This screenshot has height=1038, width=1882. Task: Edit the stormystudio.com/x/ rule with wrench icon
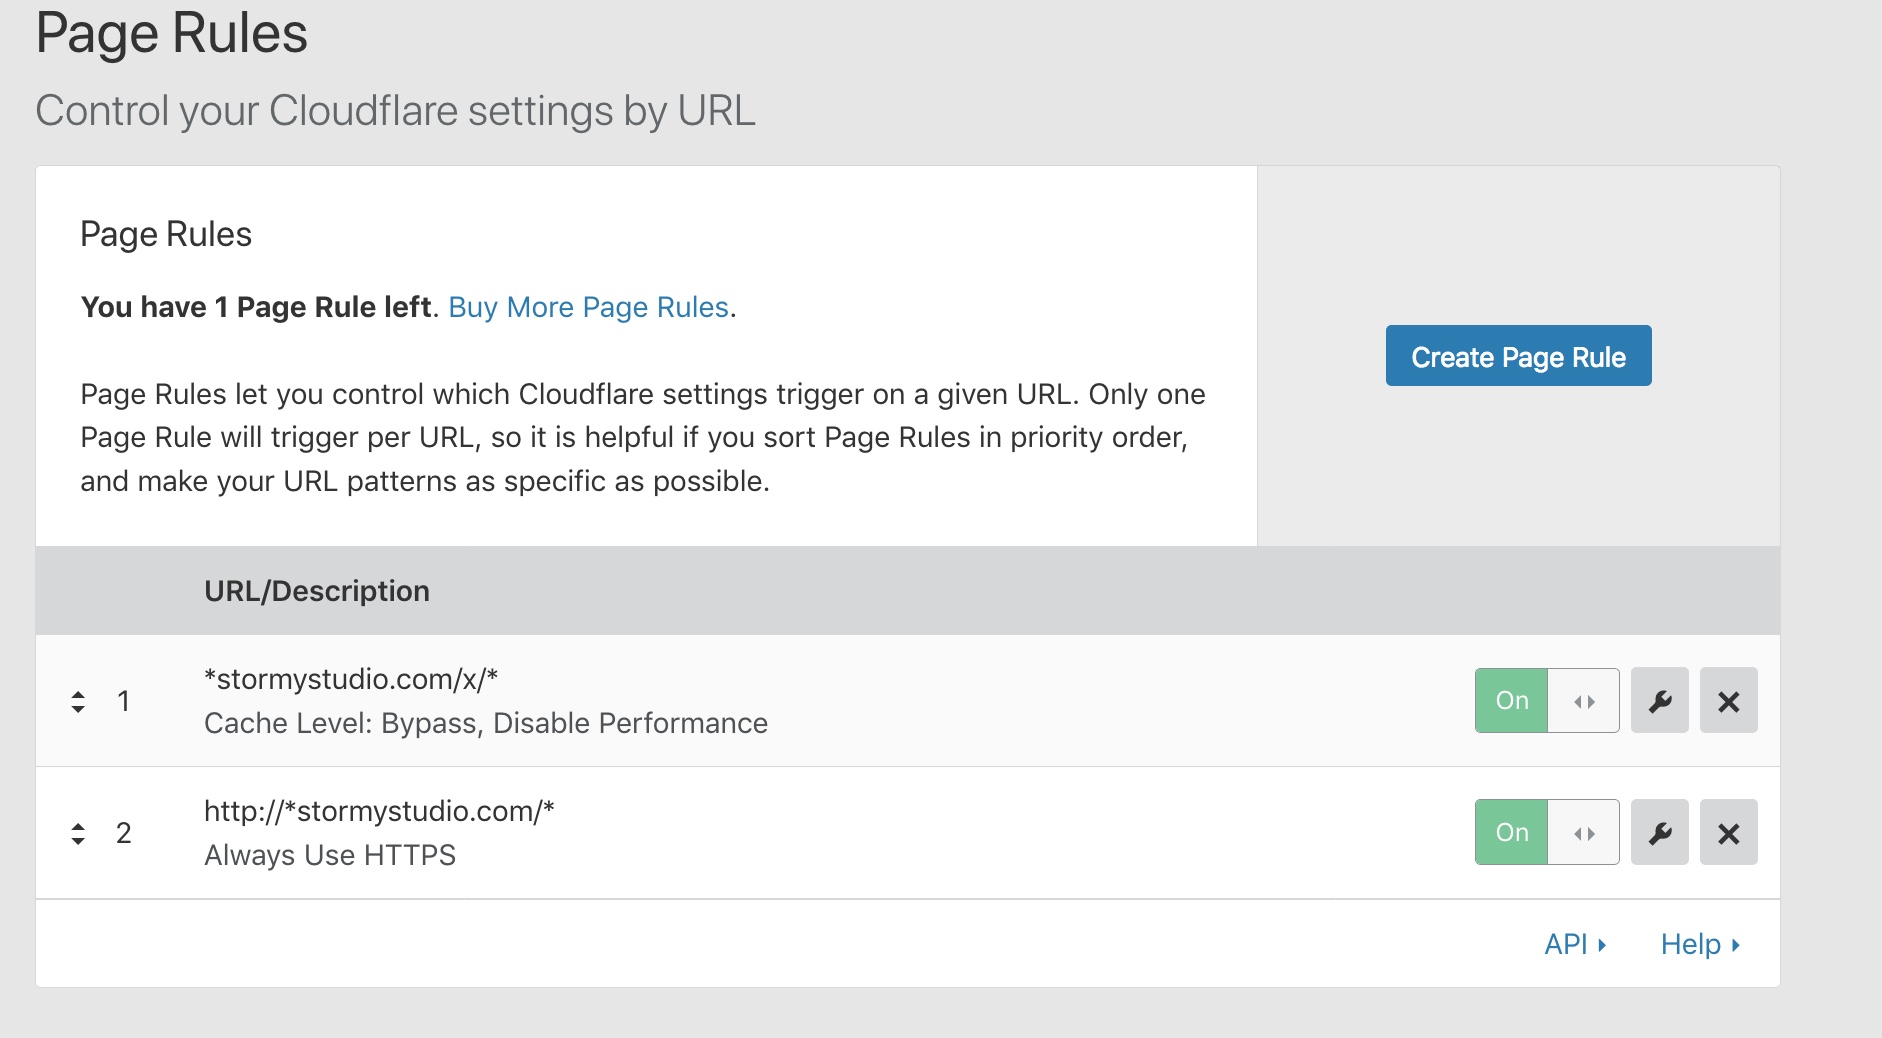[x=1659, y=701]
